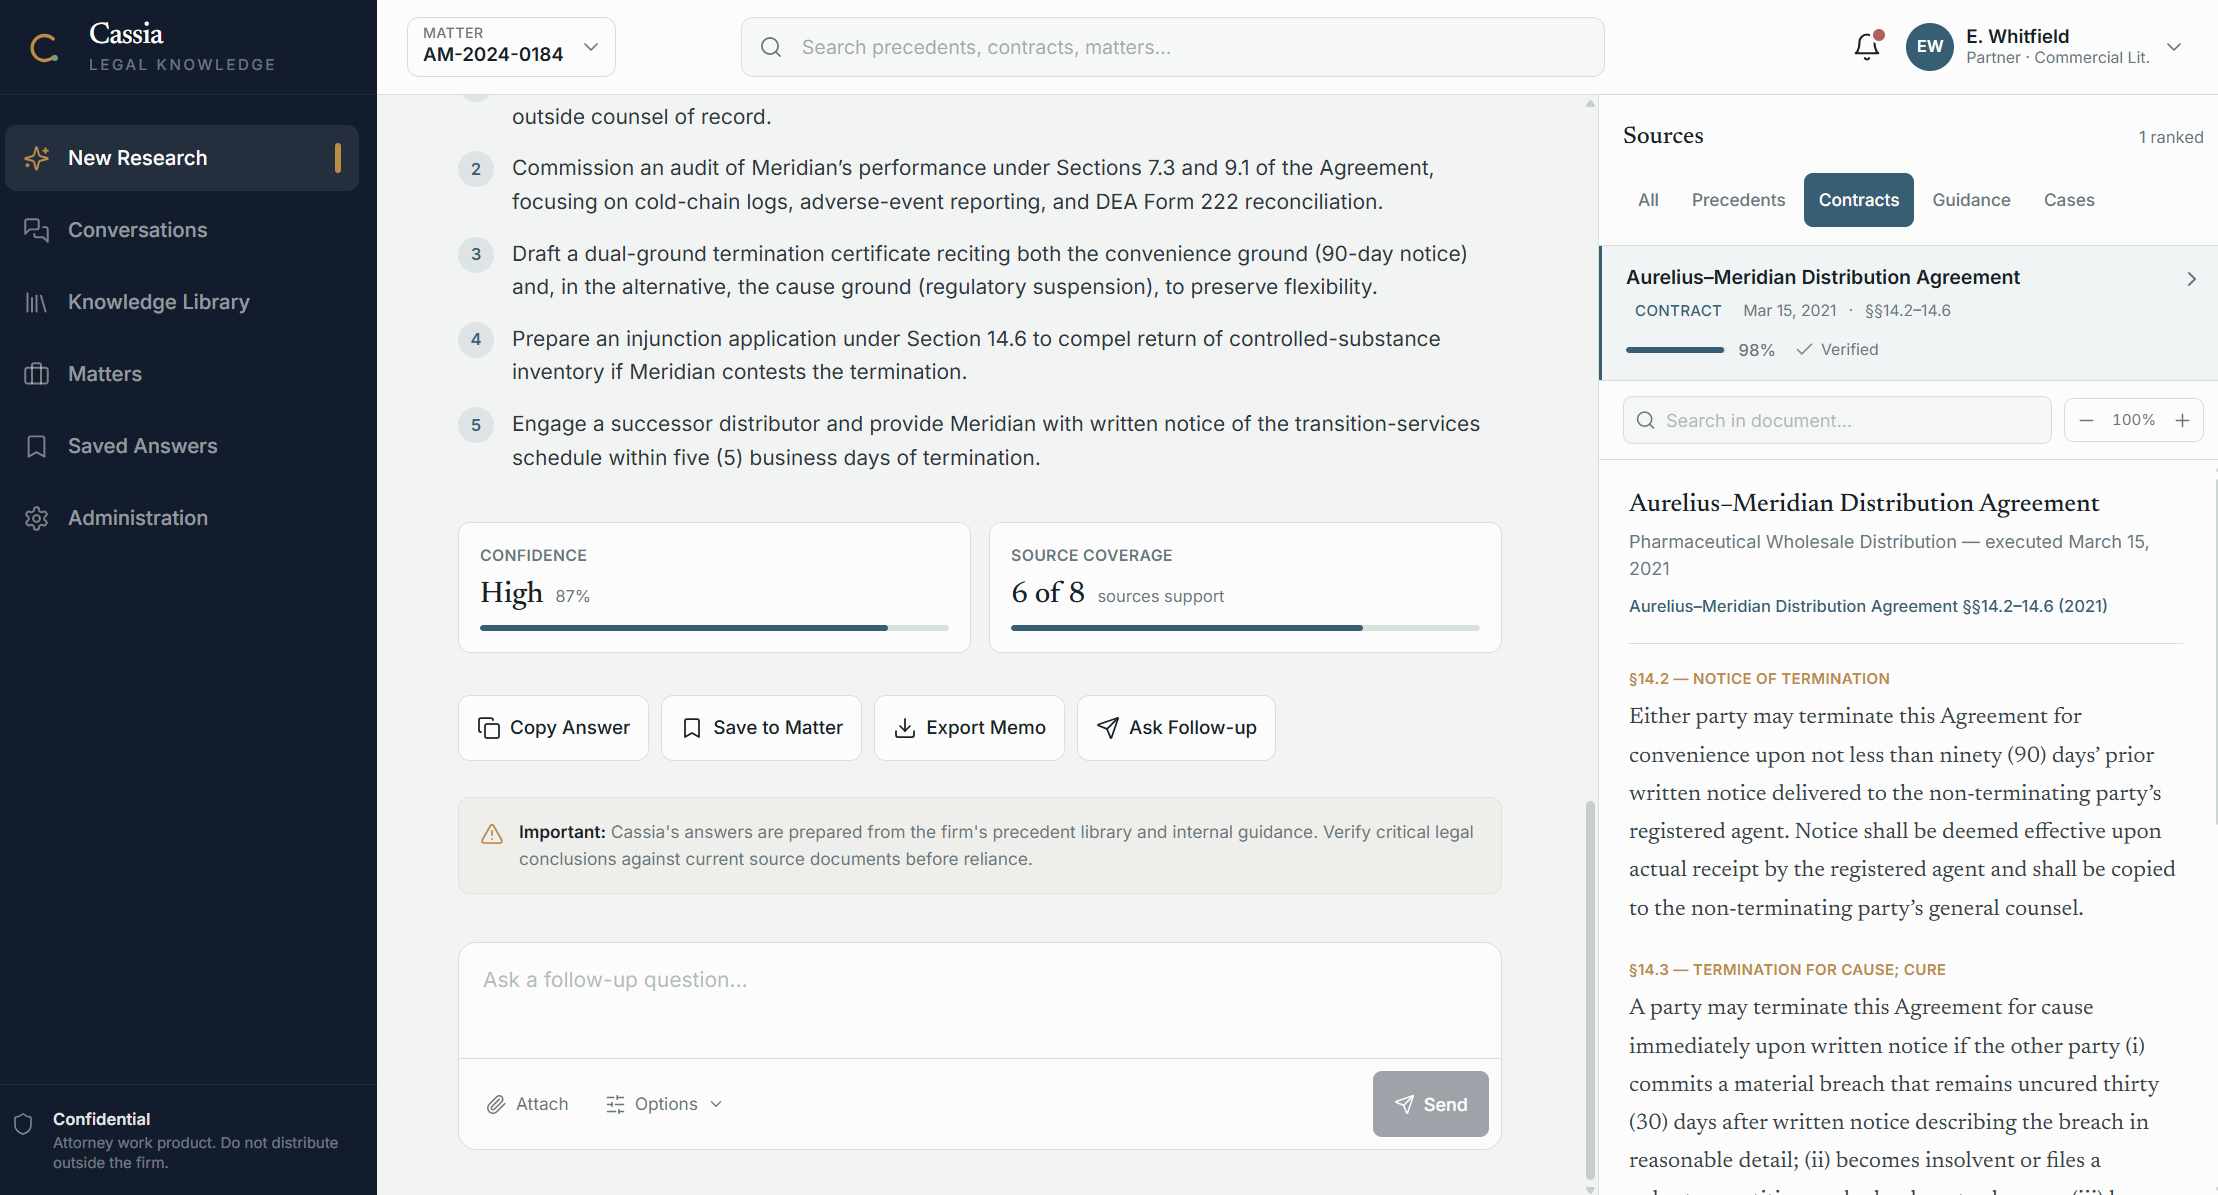Image resolution: width=2218 pixels, height=1195 pixels.
Task: Switch Sources filter to All tab
Action: (x=1648, y=200)
